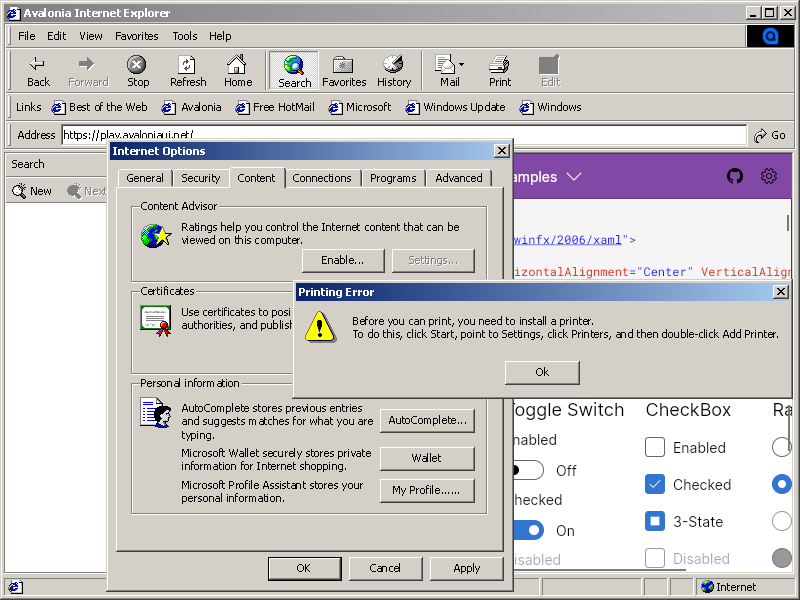Switch to the Security tab

[201, 178]
